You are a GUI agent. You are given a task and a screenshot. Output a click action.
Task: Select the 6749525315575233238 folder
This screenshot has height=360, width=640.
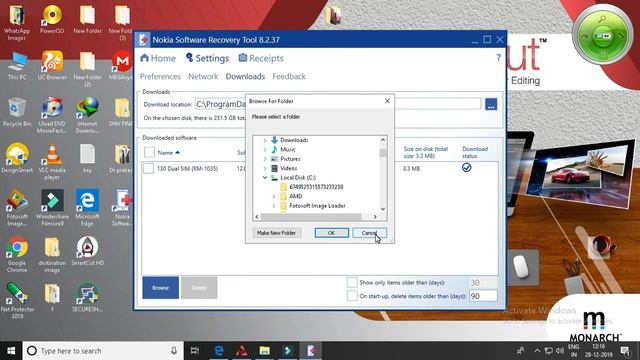(316, 187)
